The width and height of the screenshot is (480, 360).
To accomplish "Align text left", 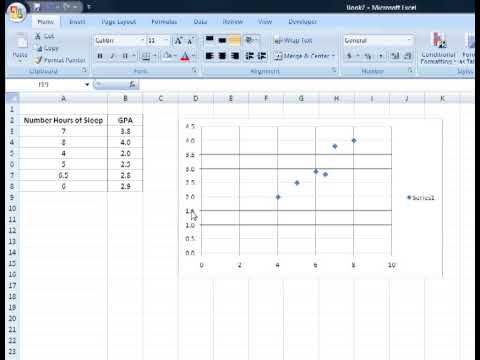I will 210,56.
